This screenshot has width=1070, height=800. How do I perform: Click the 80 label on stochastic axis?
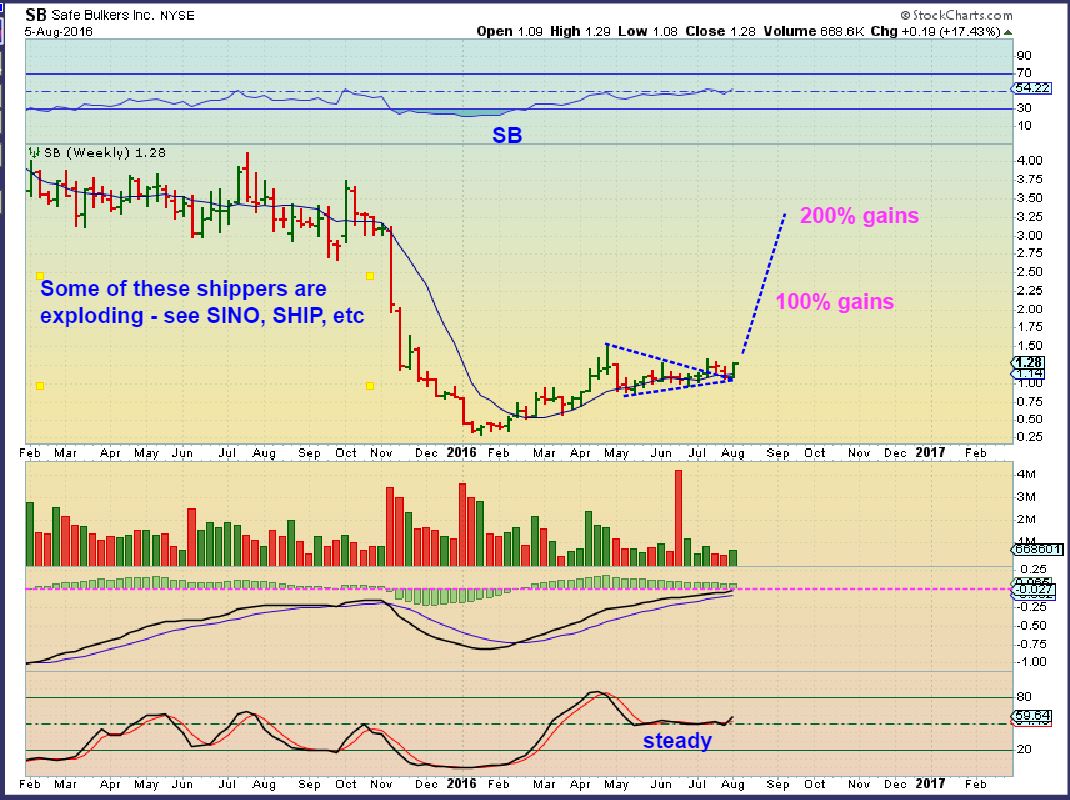[1024, 697]
